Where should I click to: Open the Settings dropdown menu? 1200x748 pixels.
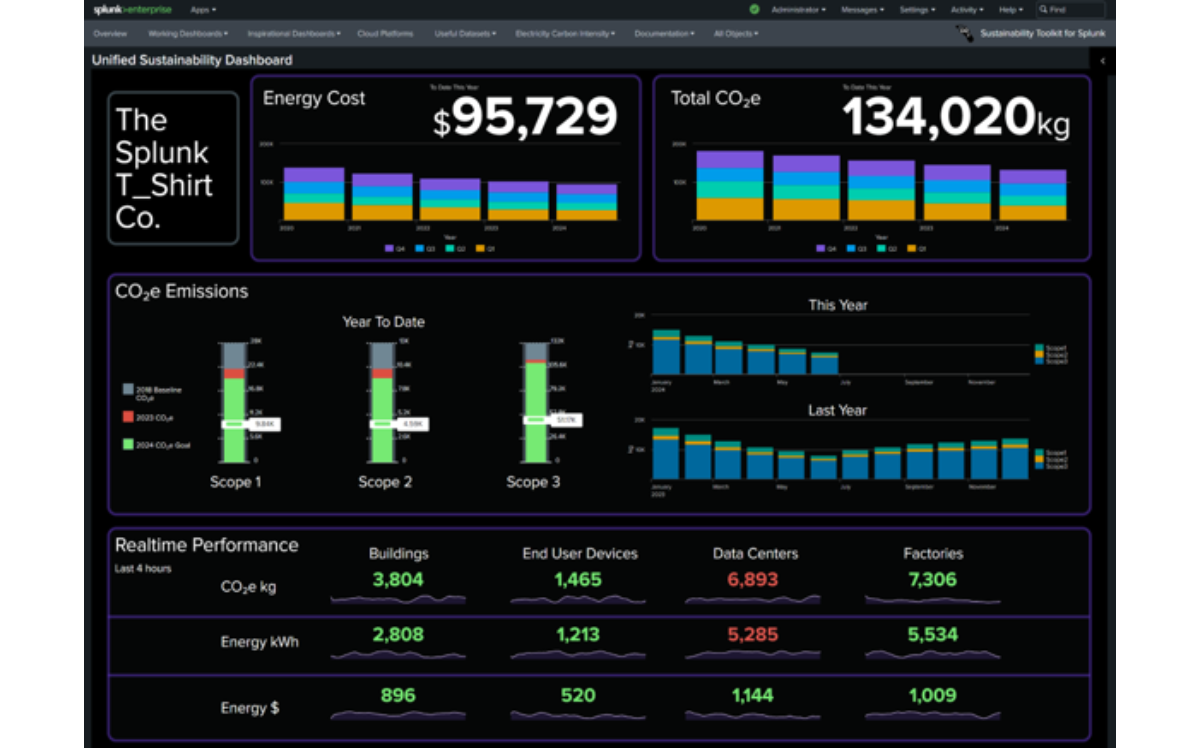click(x=917, y=9)
